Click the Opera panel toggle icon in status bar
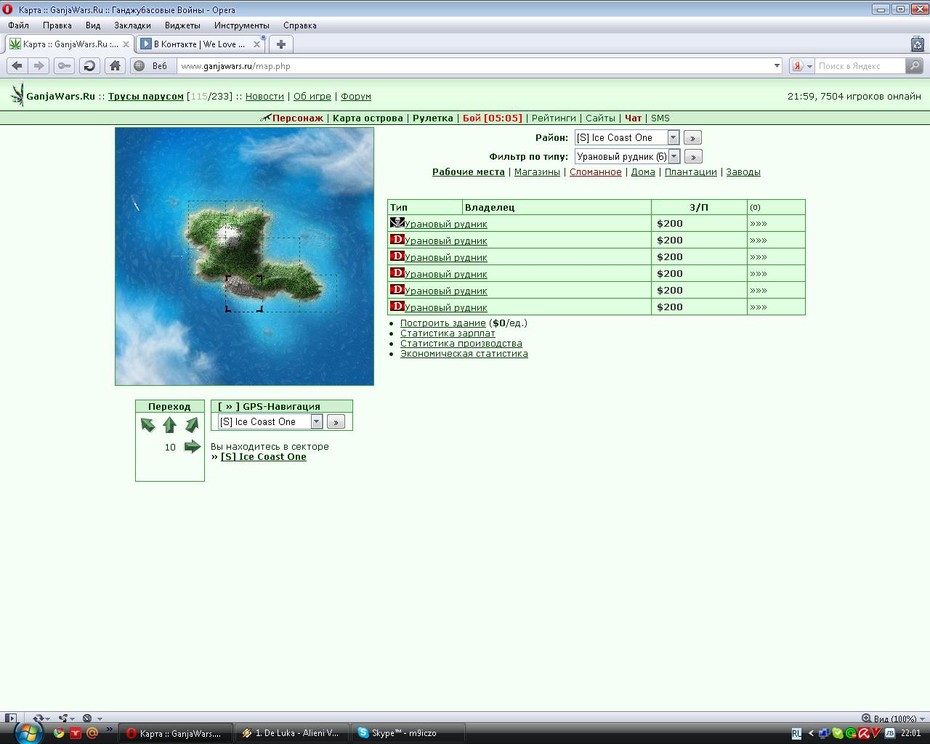Image resolution: width=930 pixels, height=744 pixels. coord(11,718)
